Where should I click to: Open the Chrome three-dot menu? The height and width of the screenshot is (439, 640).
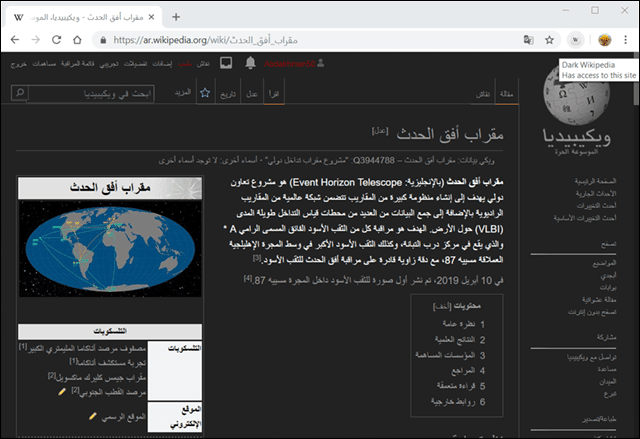pos(625,40)
